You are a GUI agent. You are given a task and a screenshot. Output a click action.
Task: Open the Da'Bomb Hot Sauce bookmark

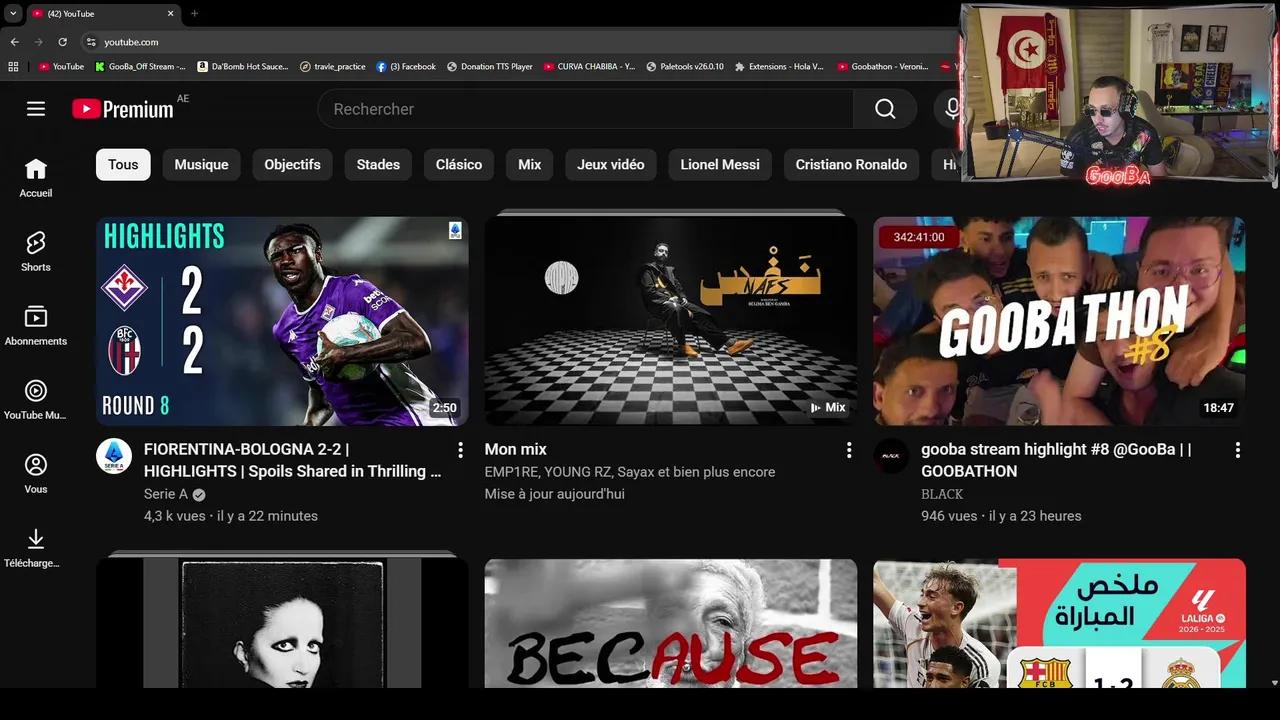coord(243,66)
